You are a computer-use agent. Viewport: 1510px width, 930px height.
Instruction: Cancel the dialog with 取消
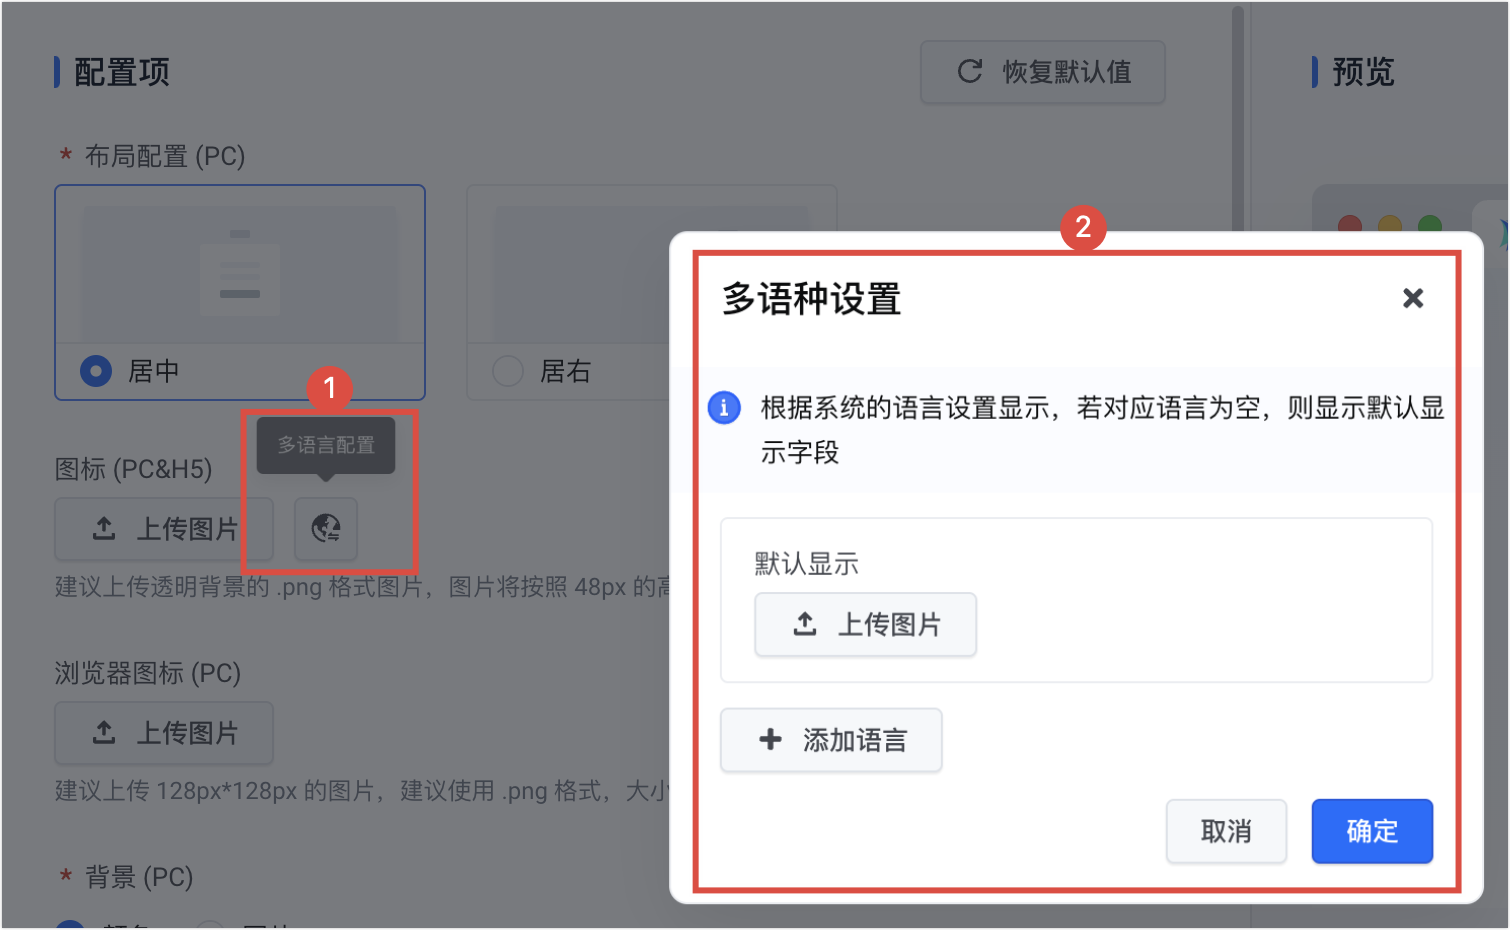pyautogui.click(x=1226, y=831)
